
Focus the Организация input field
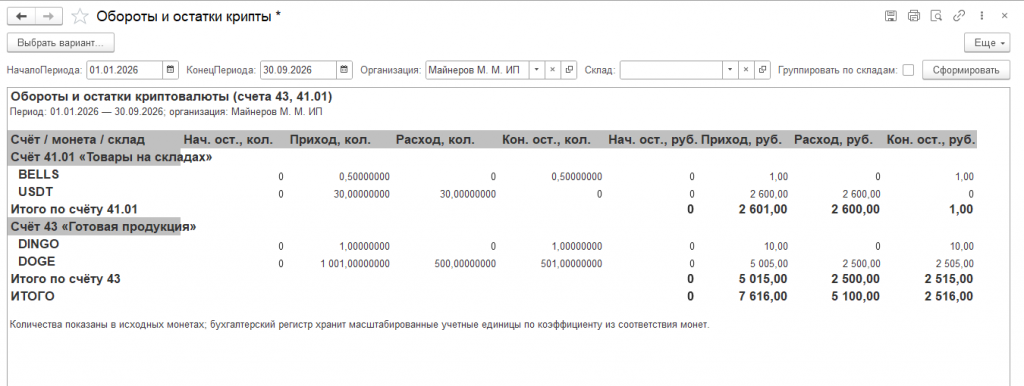tap(476, 70)
